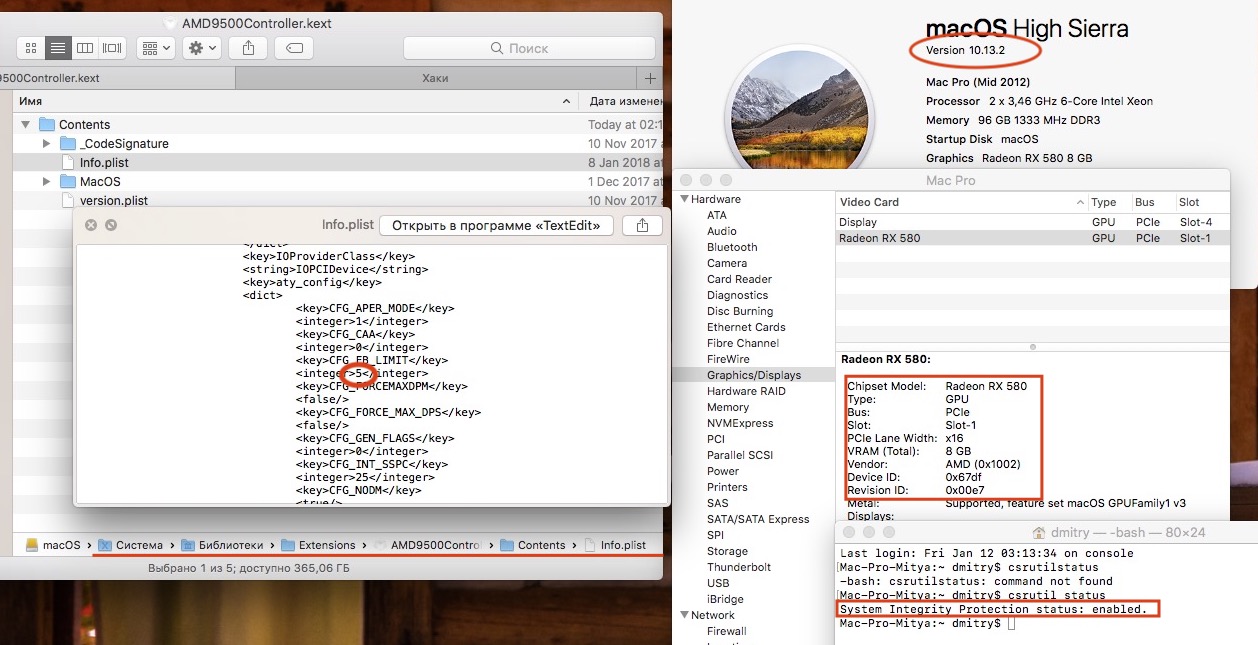
Task: Click AMD9500Control item in Finder path bar
Action: 427,545
